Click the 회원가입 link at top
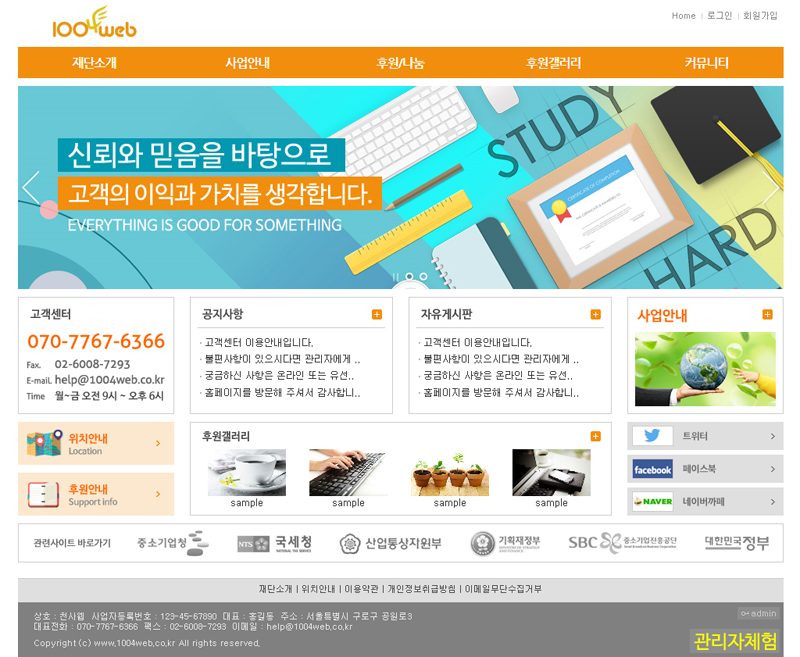Screen dimensions: 800x657 point(760,16)
